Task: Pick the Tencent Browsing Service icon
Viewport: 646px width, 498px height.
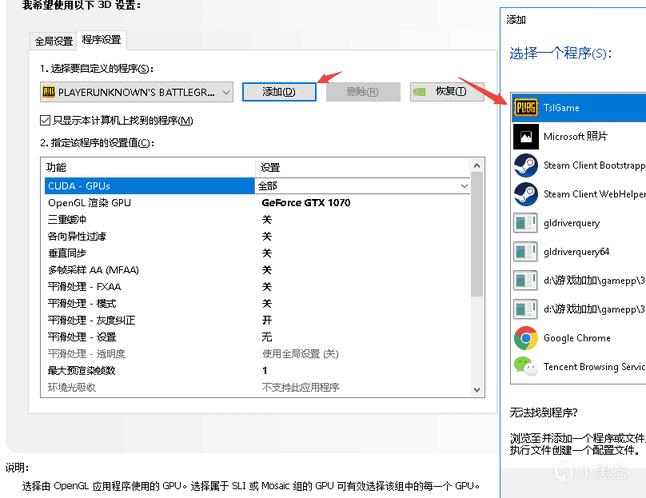Action: (526, 366)
